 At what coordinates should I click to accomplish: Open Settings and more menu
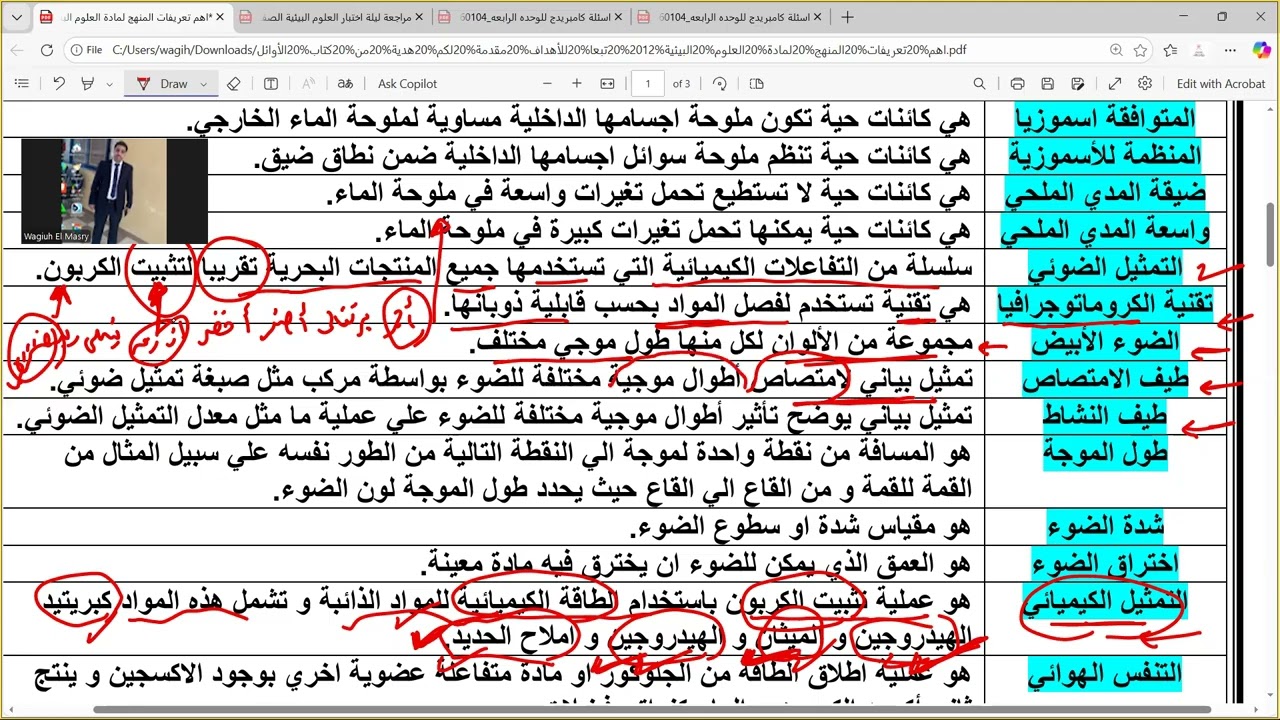[1230, 50]
